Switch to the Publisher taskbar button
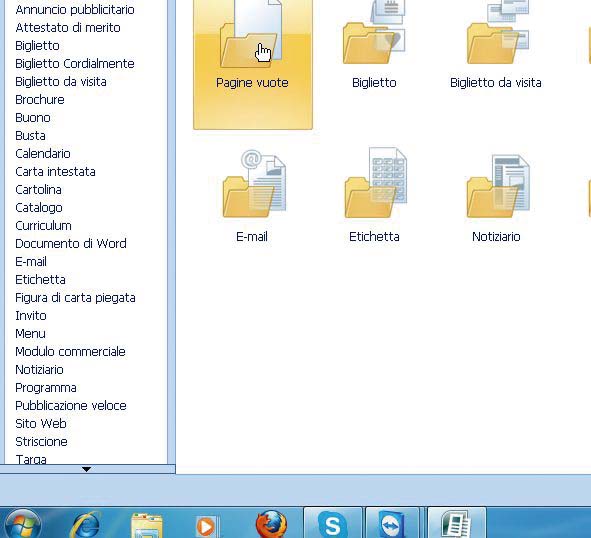This screenshot has width=591, height=538. click(x=456, y=524)
